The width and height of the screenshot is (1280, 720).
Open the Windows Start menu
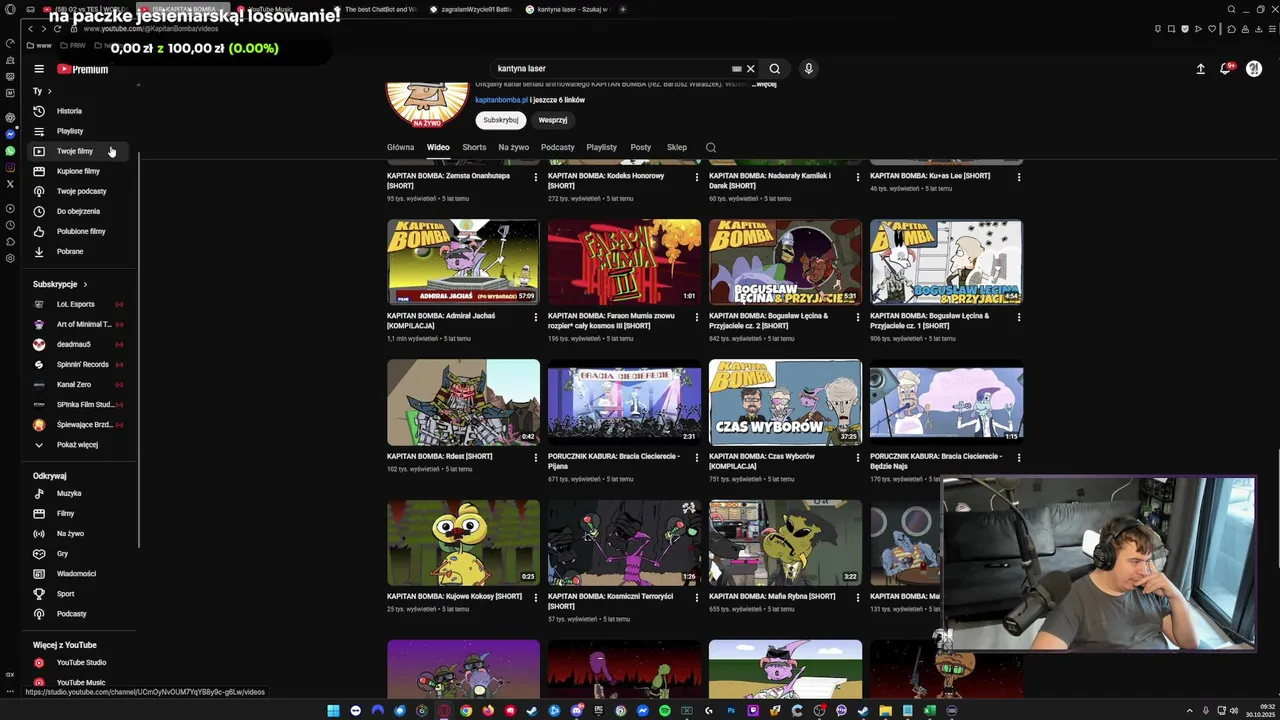point(333,711)
